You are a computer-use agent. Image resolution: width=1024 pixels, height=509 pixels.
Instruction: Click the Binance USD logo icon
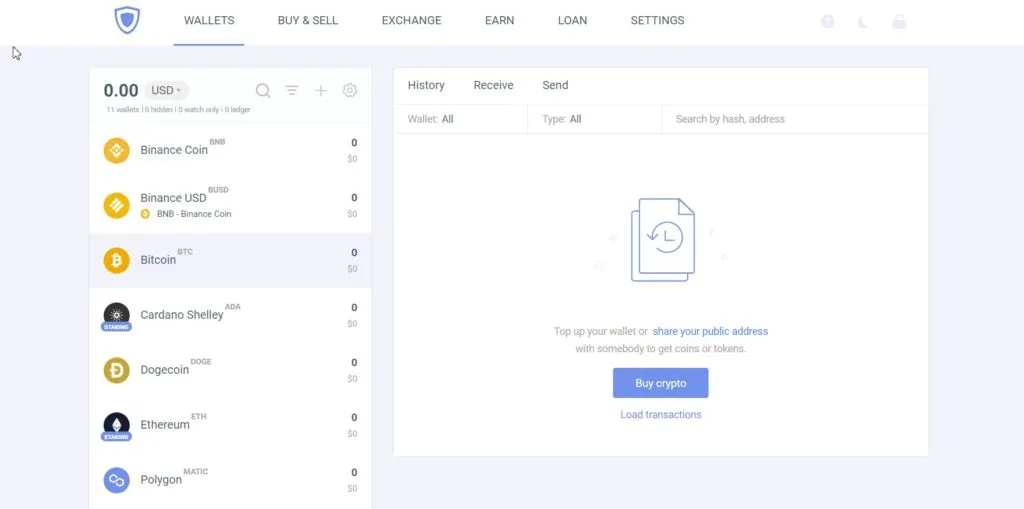117,206
